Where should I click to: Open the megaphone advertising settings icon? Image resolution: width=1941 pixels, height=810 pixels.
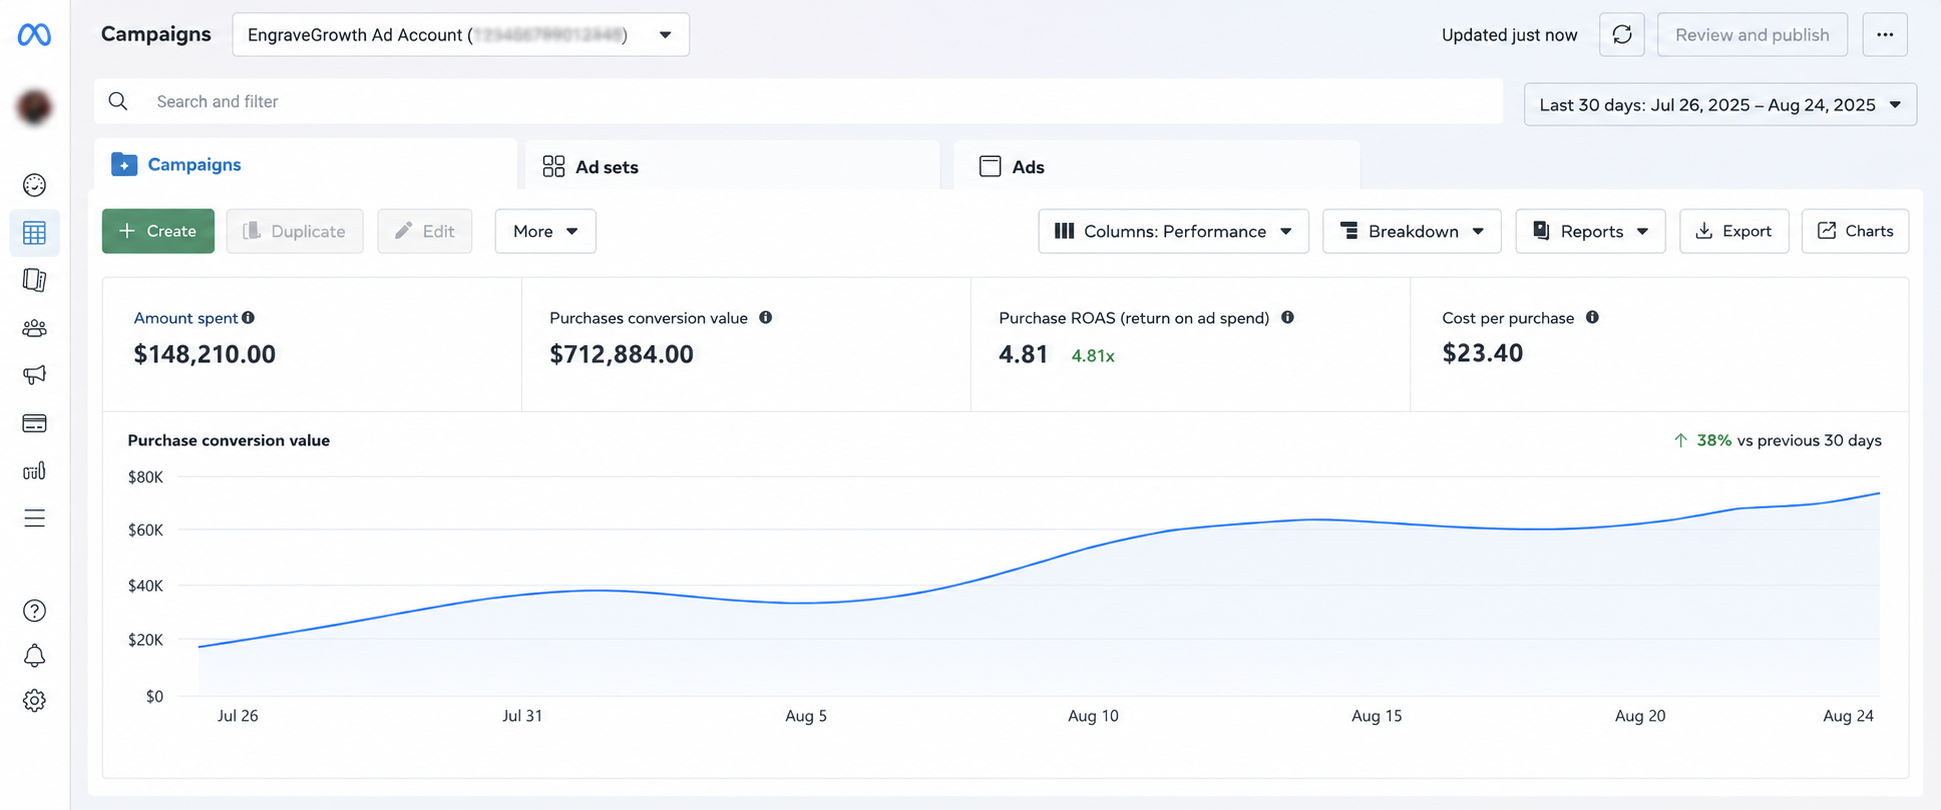[34, 375]
